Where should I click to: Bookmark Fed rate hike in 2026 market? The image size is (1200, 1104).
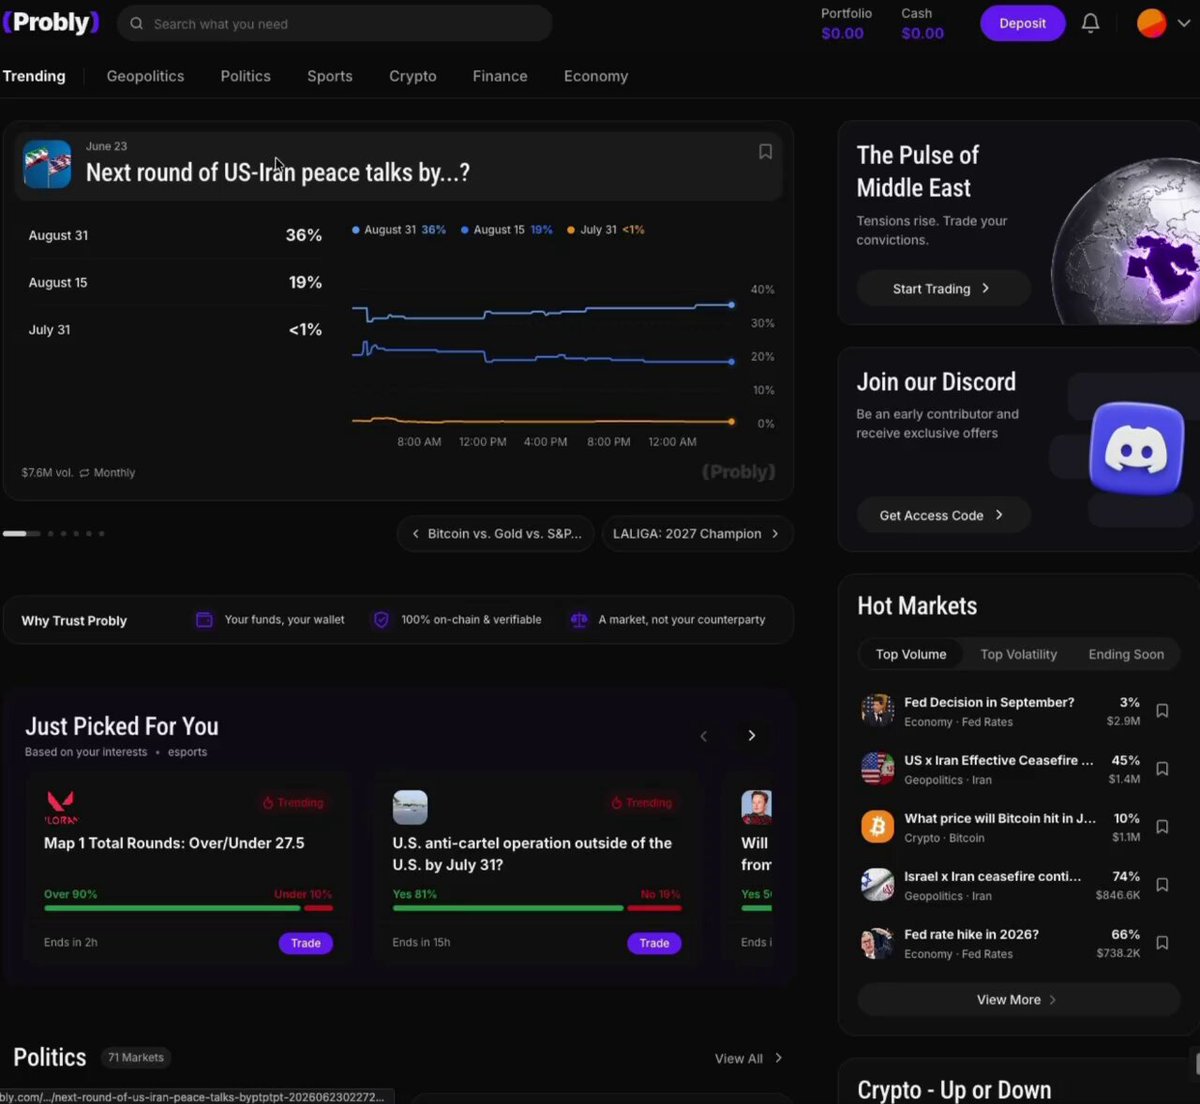tap(1162, 943)
